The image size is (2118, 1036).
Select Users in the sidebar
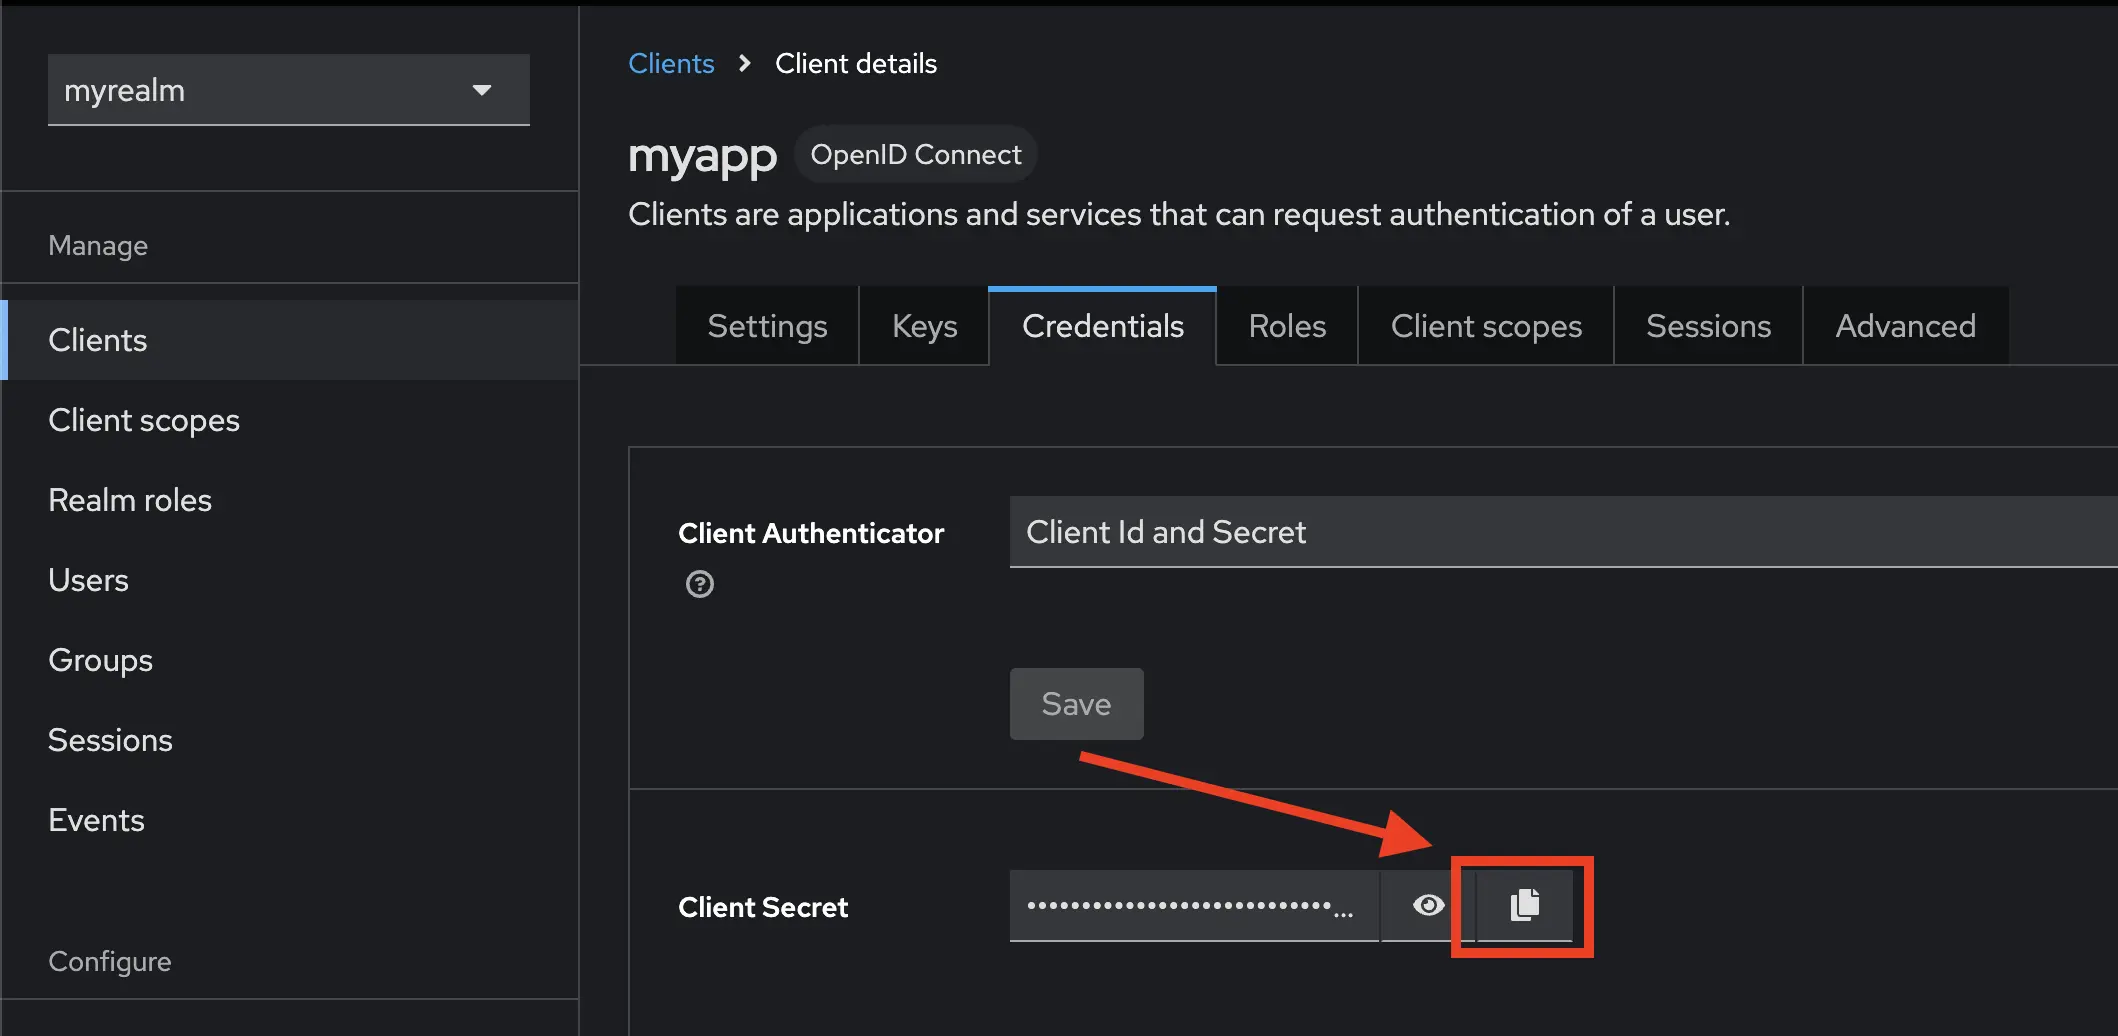(x=88, y=580)
